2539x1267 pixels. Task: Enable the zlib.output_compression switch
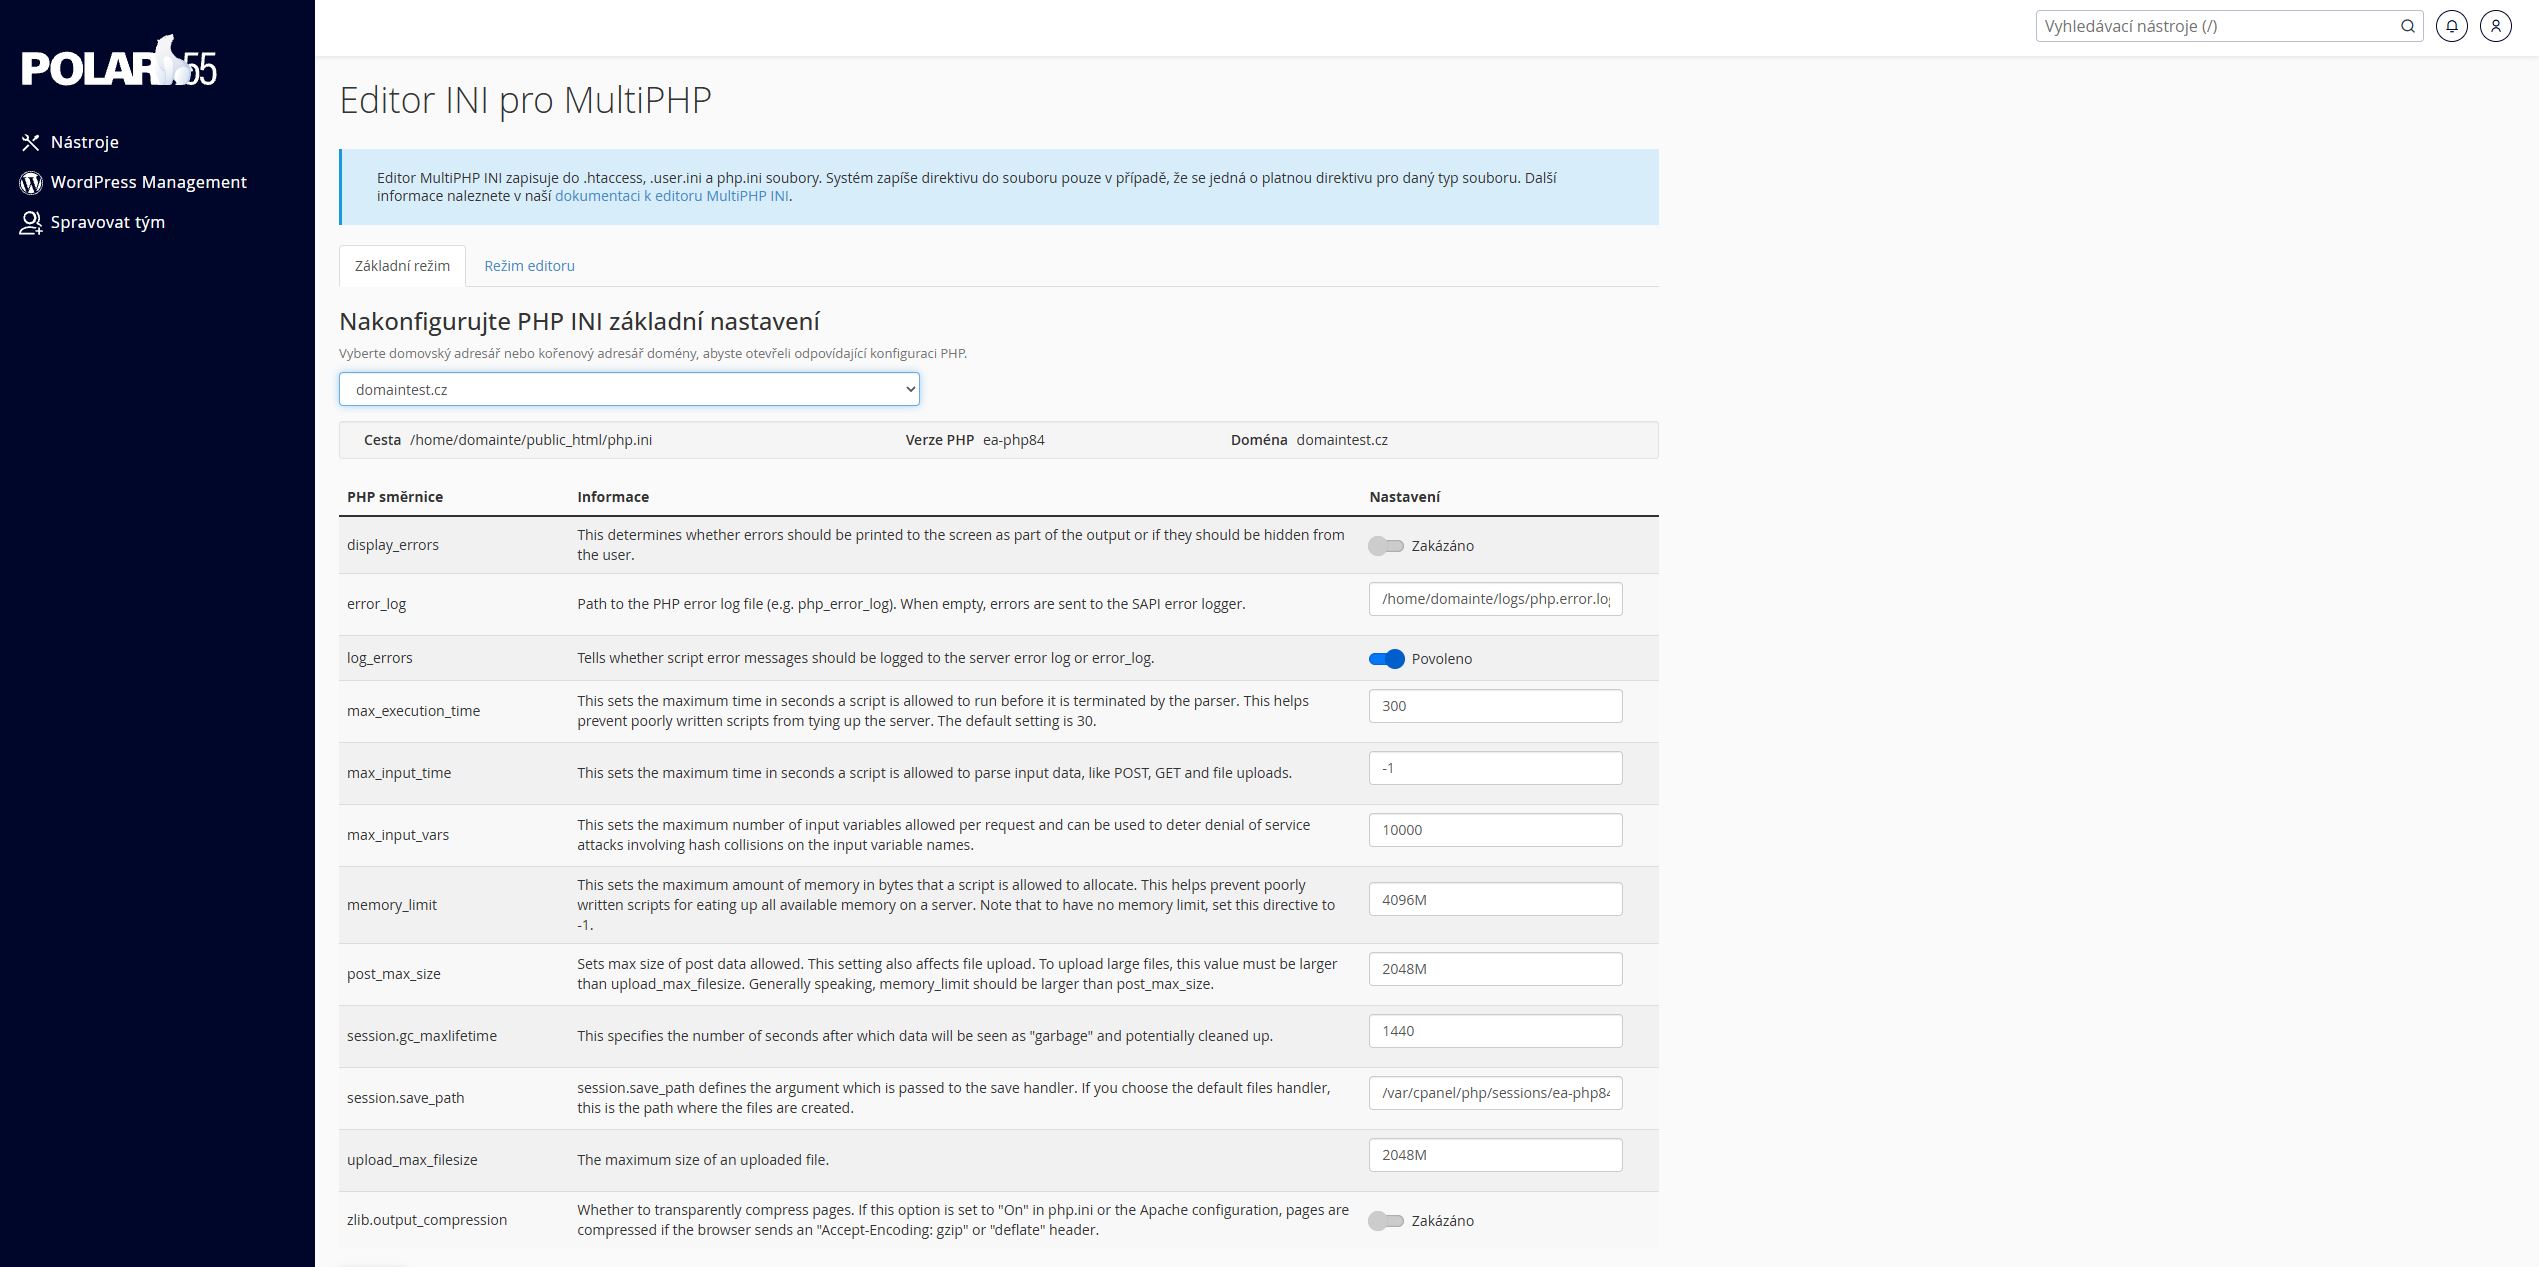pyautogui.click(x=1386, y=1221)
